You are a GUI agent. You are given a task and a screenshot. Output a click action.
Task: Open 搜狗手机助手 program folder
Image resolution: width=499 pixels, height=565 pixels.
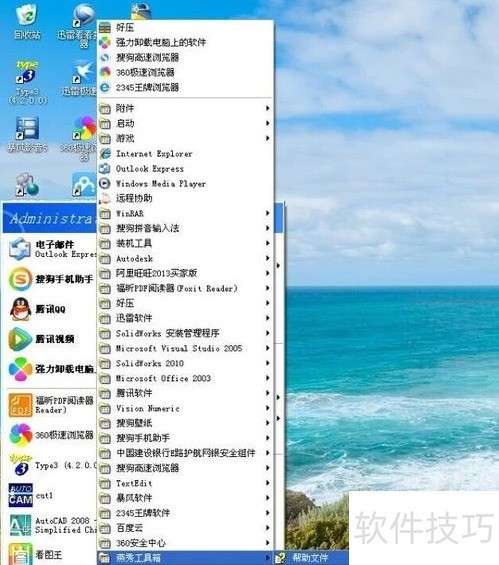(x=185, y=439)
